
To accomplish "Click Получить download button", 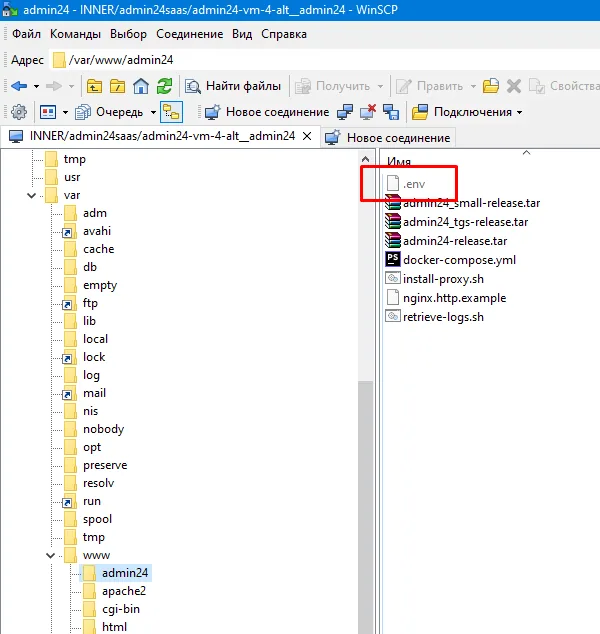I will click(x=332, y=86).
